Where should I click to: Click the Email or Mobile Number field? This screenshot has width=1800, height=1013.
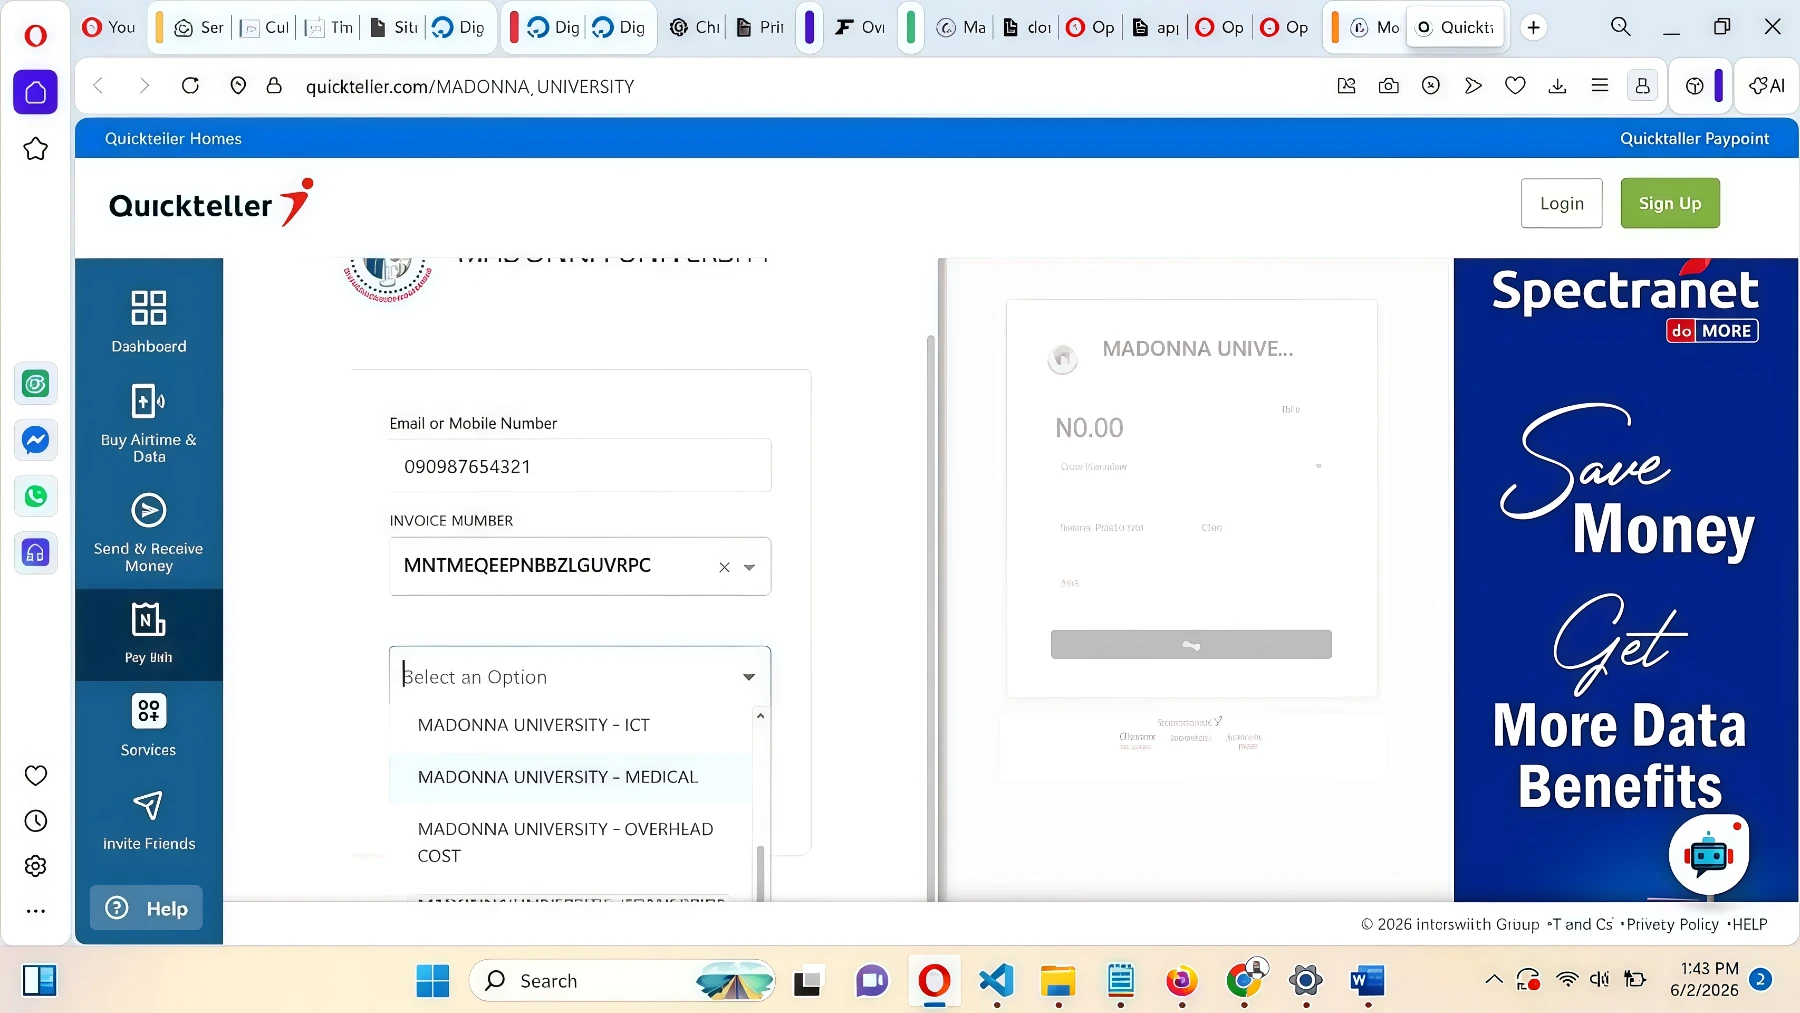click(580, 466)
